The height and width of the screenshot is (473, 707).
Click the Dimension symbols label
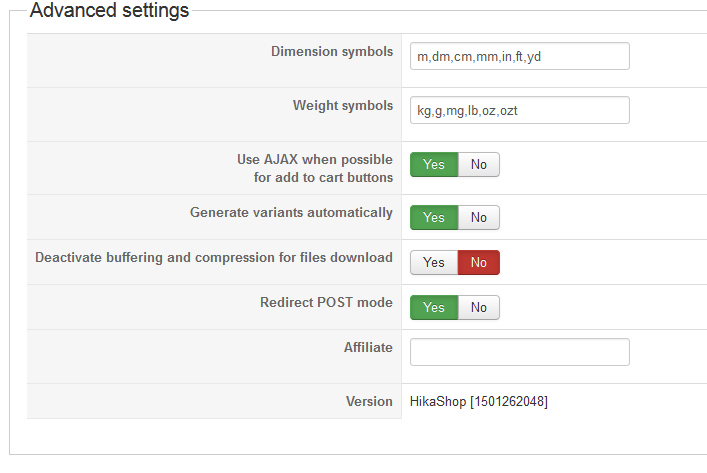click(332, 51)
